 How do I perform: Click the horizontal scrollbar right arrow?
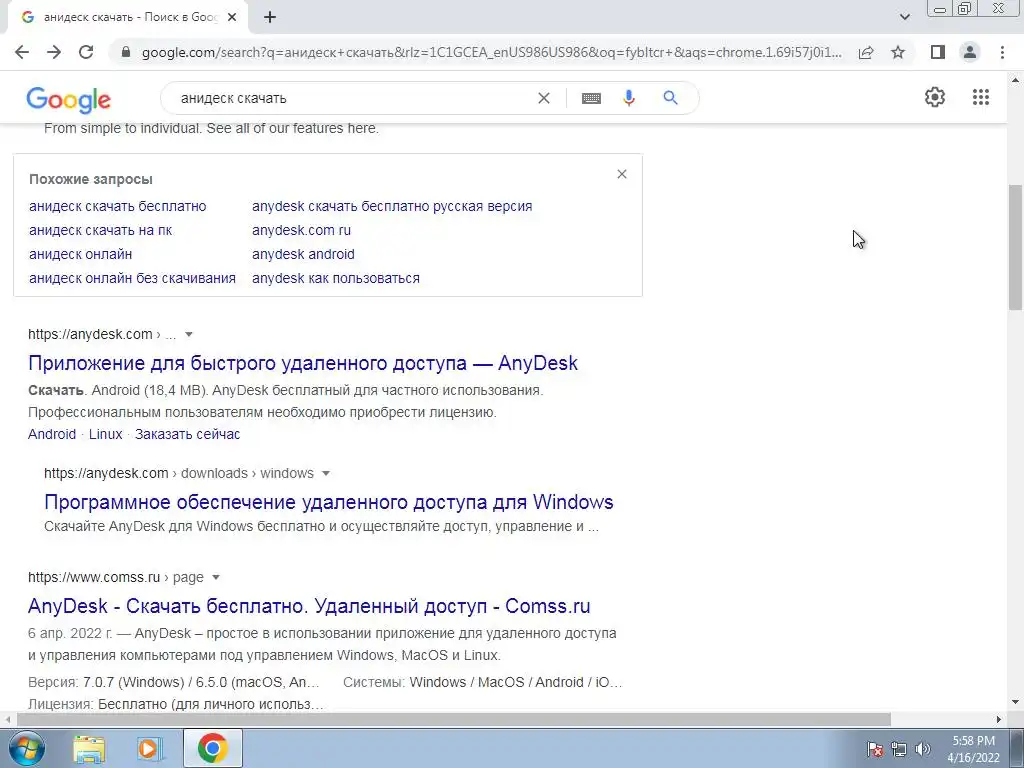click(x=999, y=719)
